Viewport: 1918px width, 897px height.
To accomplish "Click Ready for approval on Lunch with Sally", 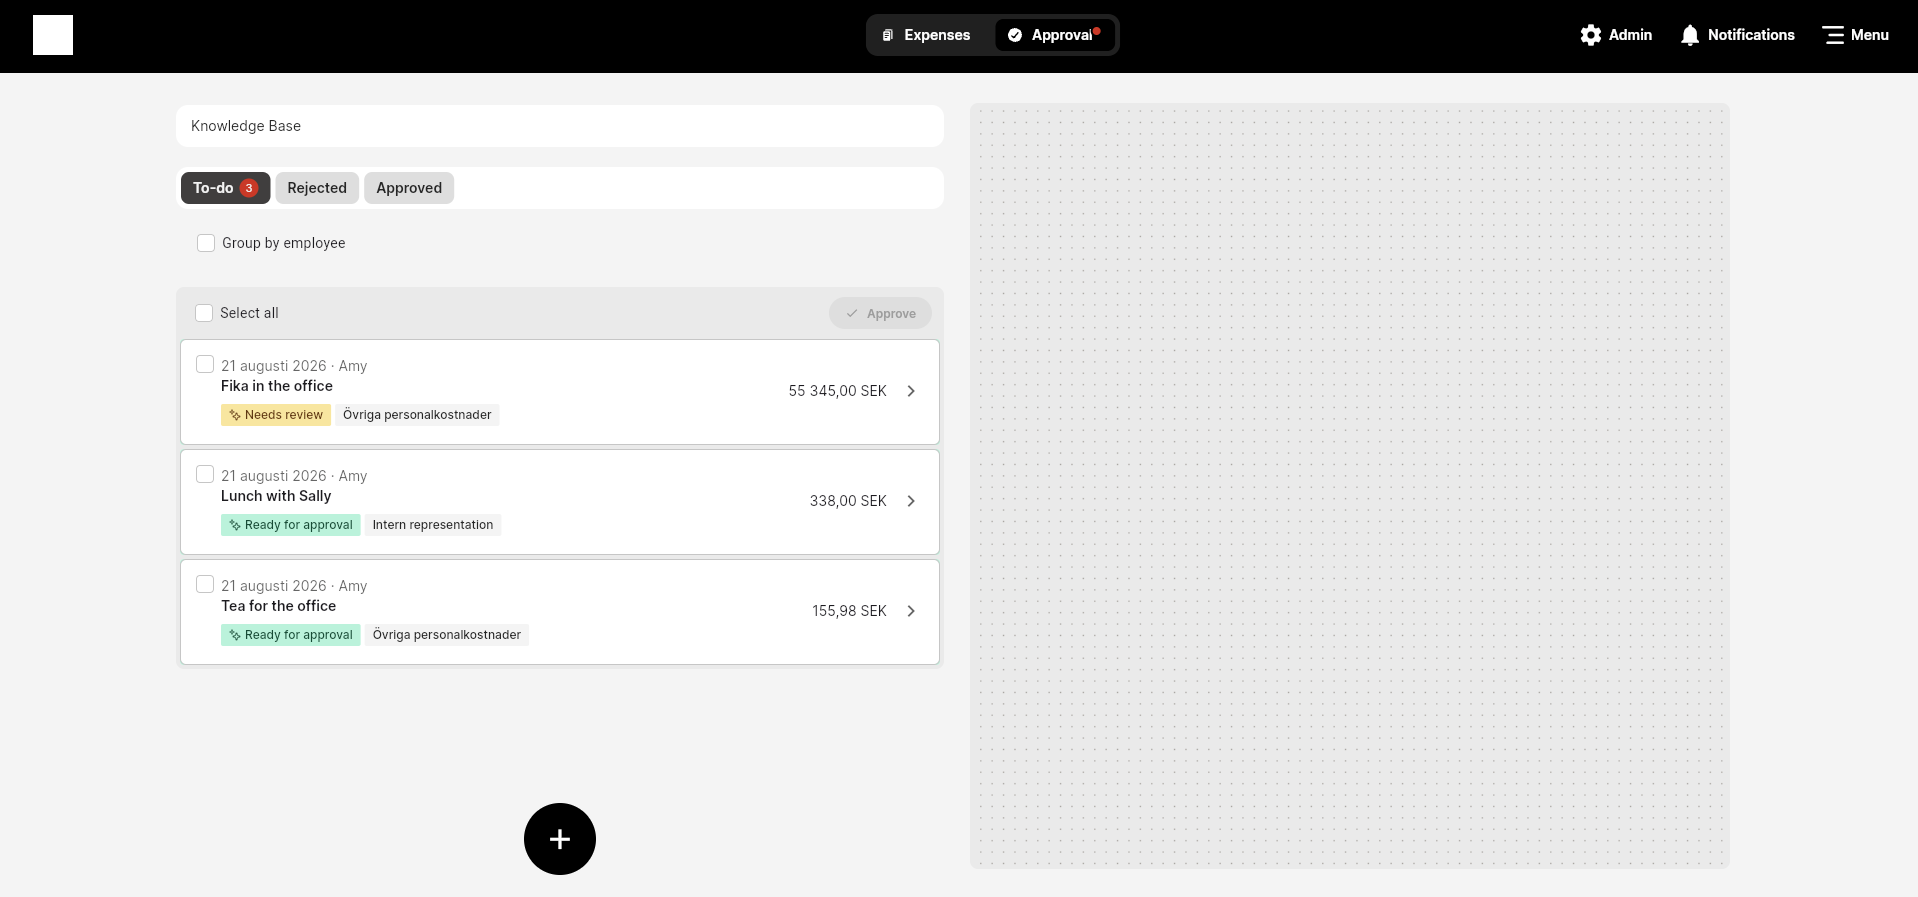I will (291, 525).
